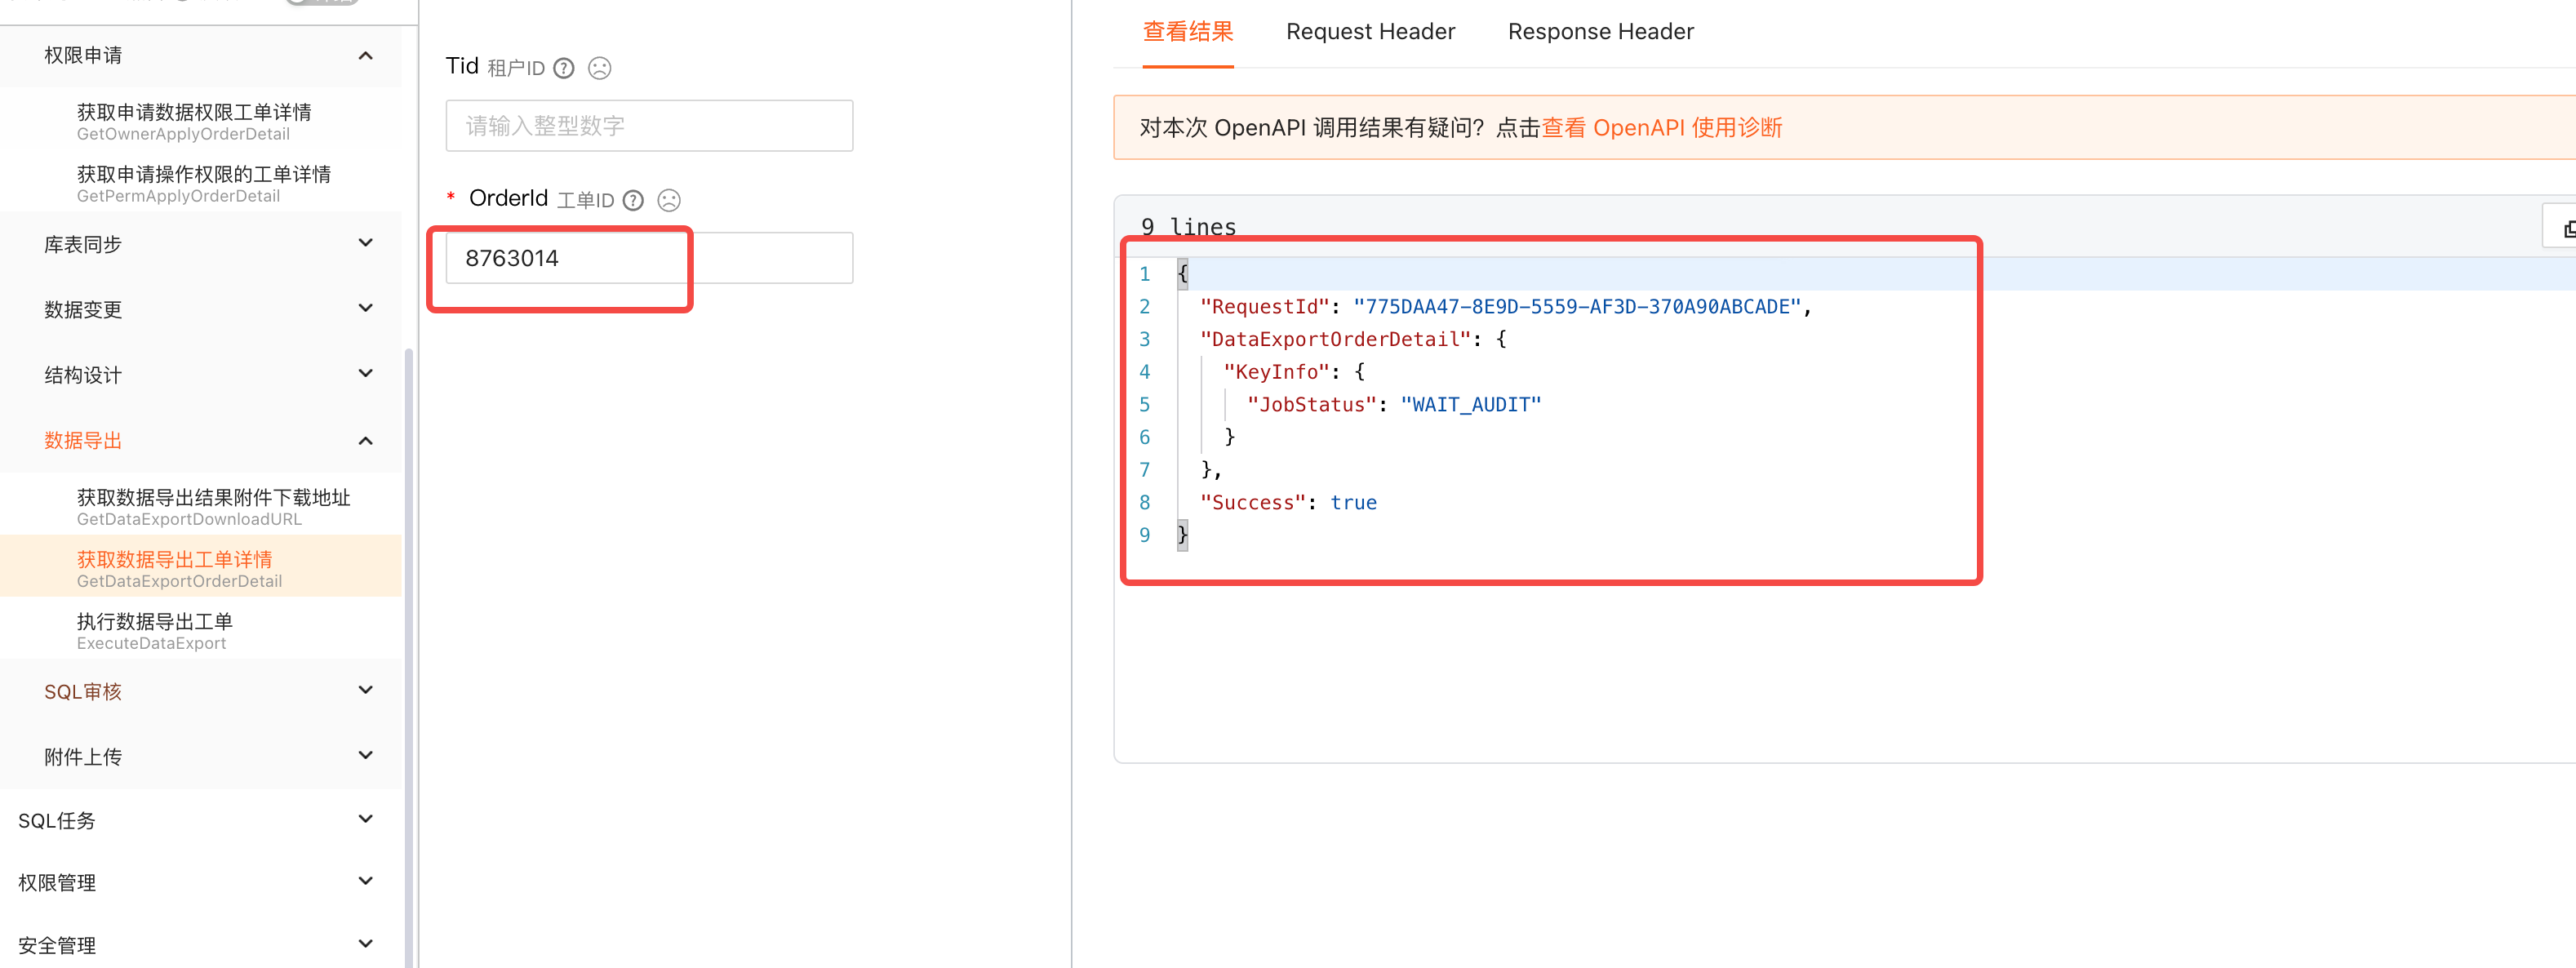Screen dimensions: 2576x968
Task: Select GetDataExportDownloadURL API item
Action: (x=213, y=506)
